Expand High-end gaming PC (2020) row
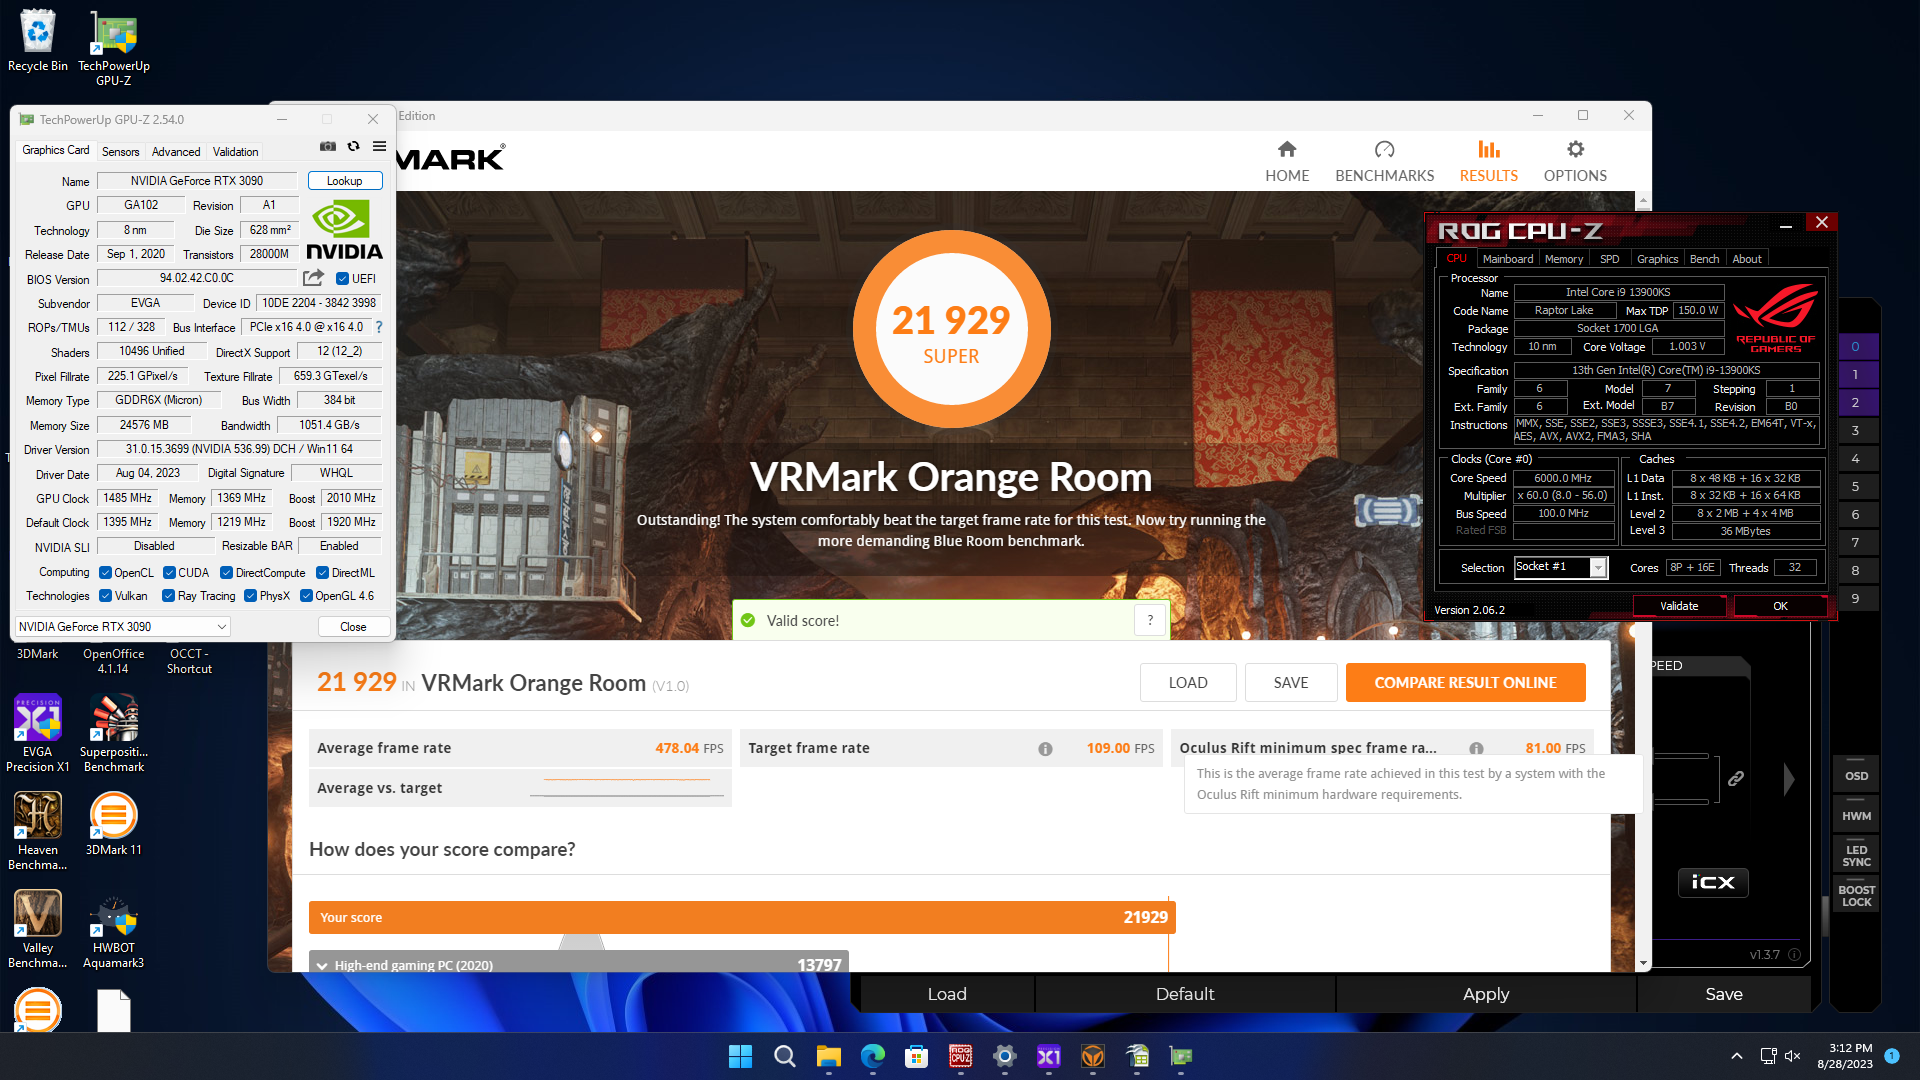The image size is (1920, 1080). 322,966
